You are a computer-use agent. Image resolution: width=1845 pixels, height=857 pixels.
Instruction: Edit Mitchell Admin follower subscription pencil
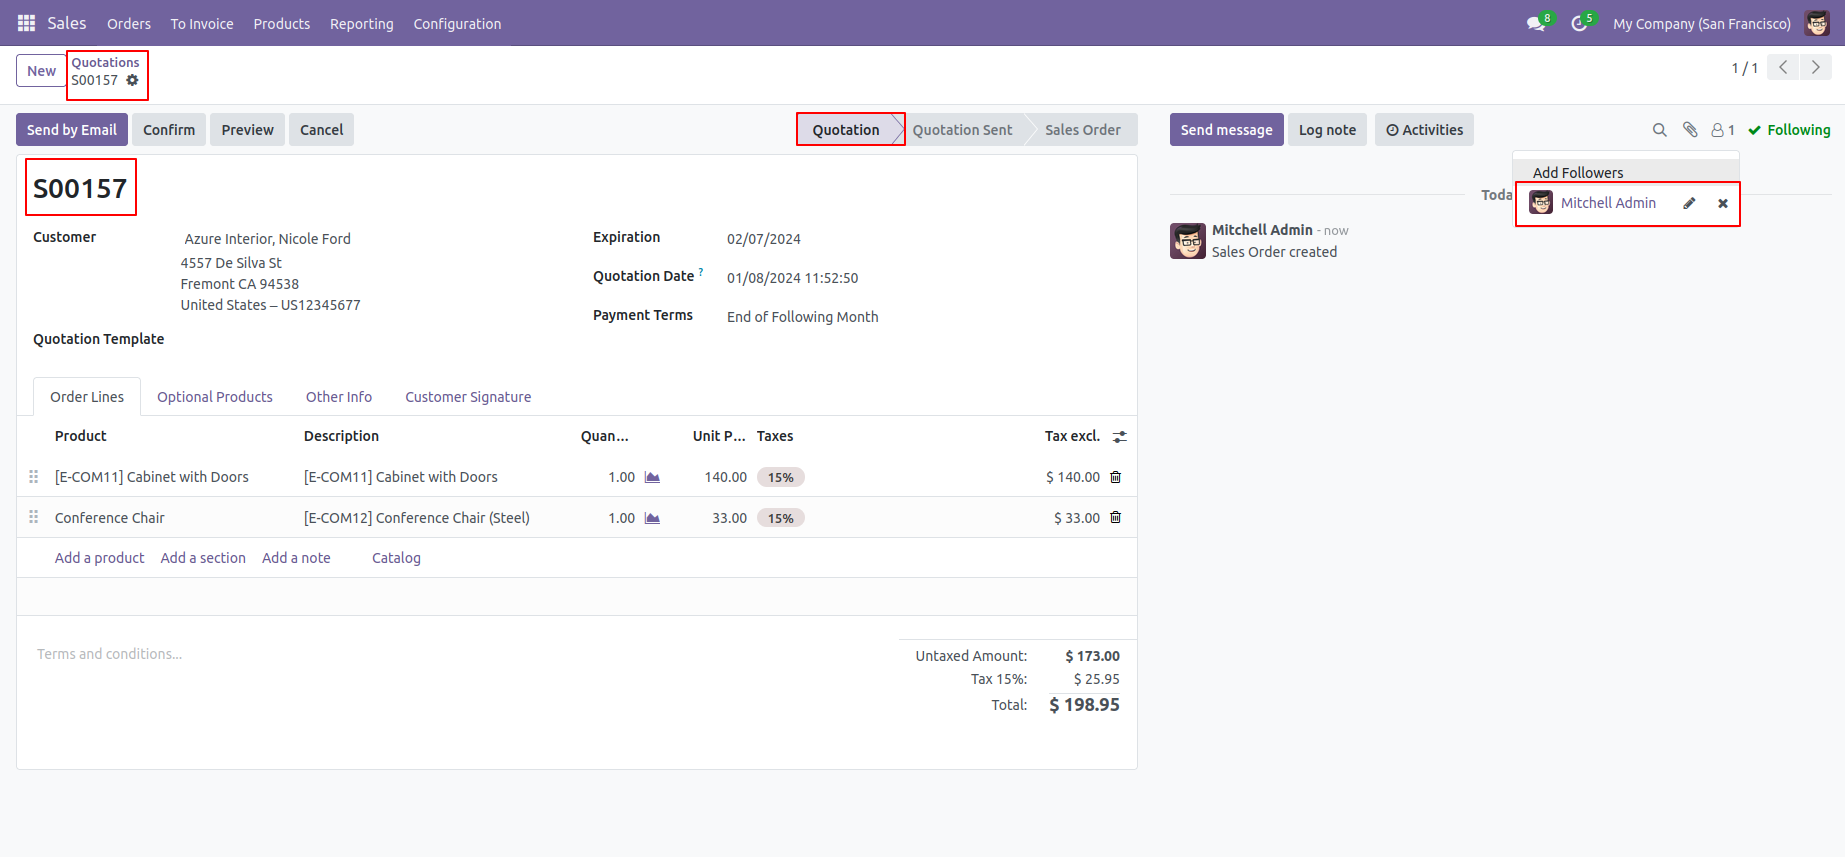(x=1689, y=203)
